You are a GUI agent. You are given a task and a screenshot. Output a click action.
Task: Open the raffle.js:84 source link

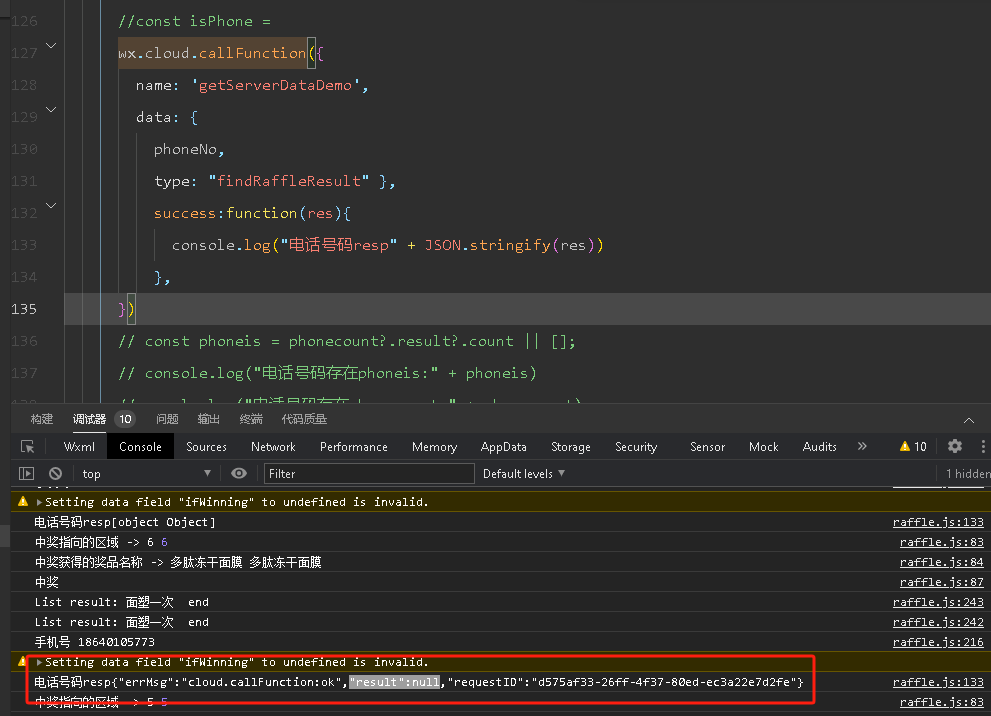point(942,562)
